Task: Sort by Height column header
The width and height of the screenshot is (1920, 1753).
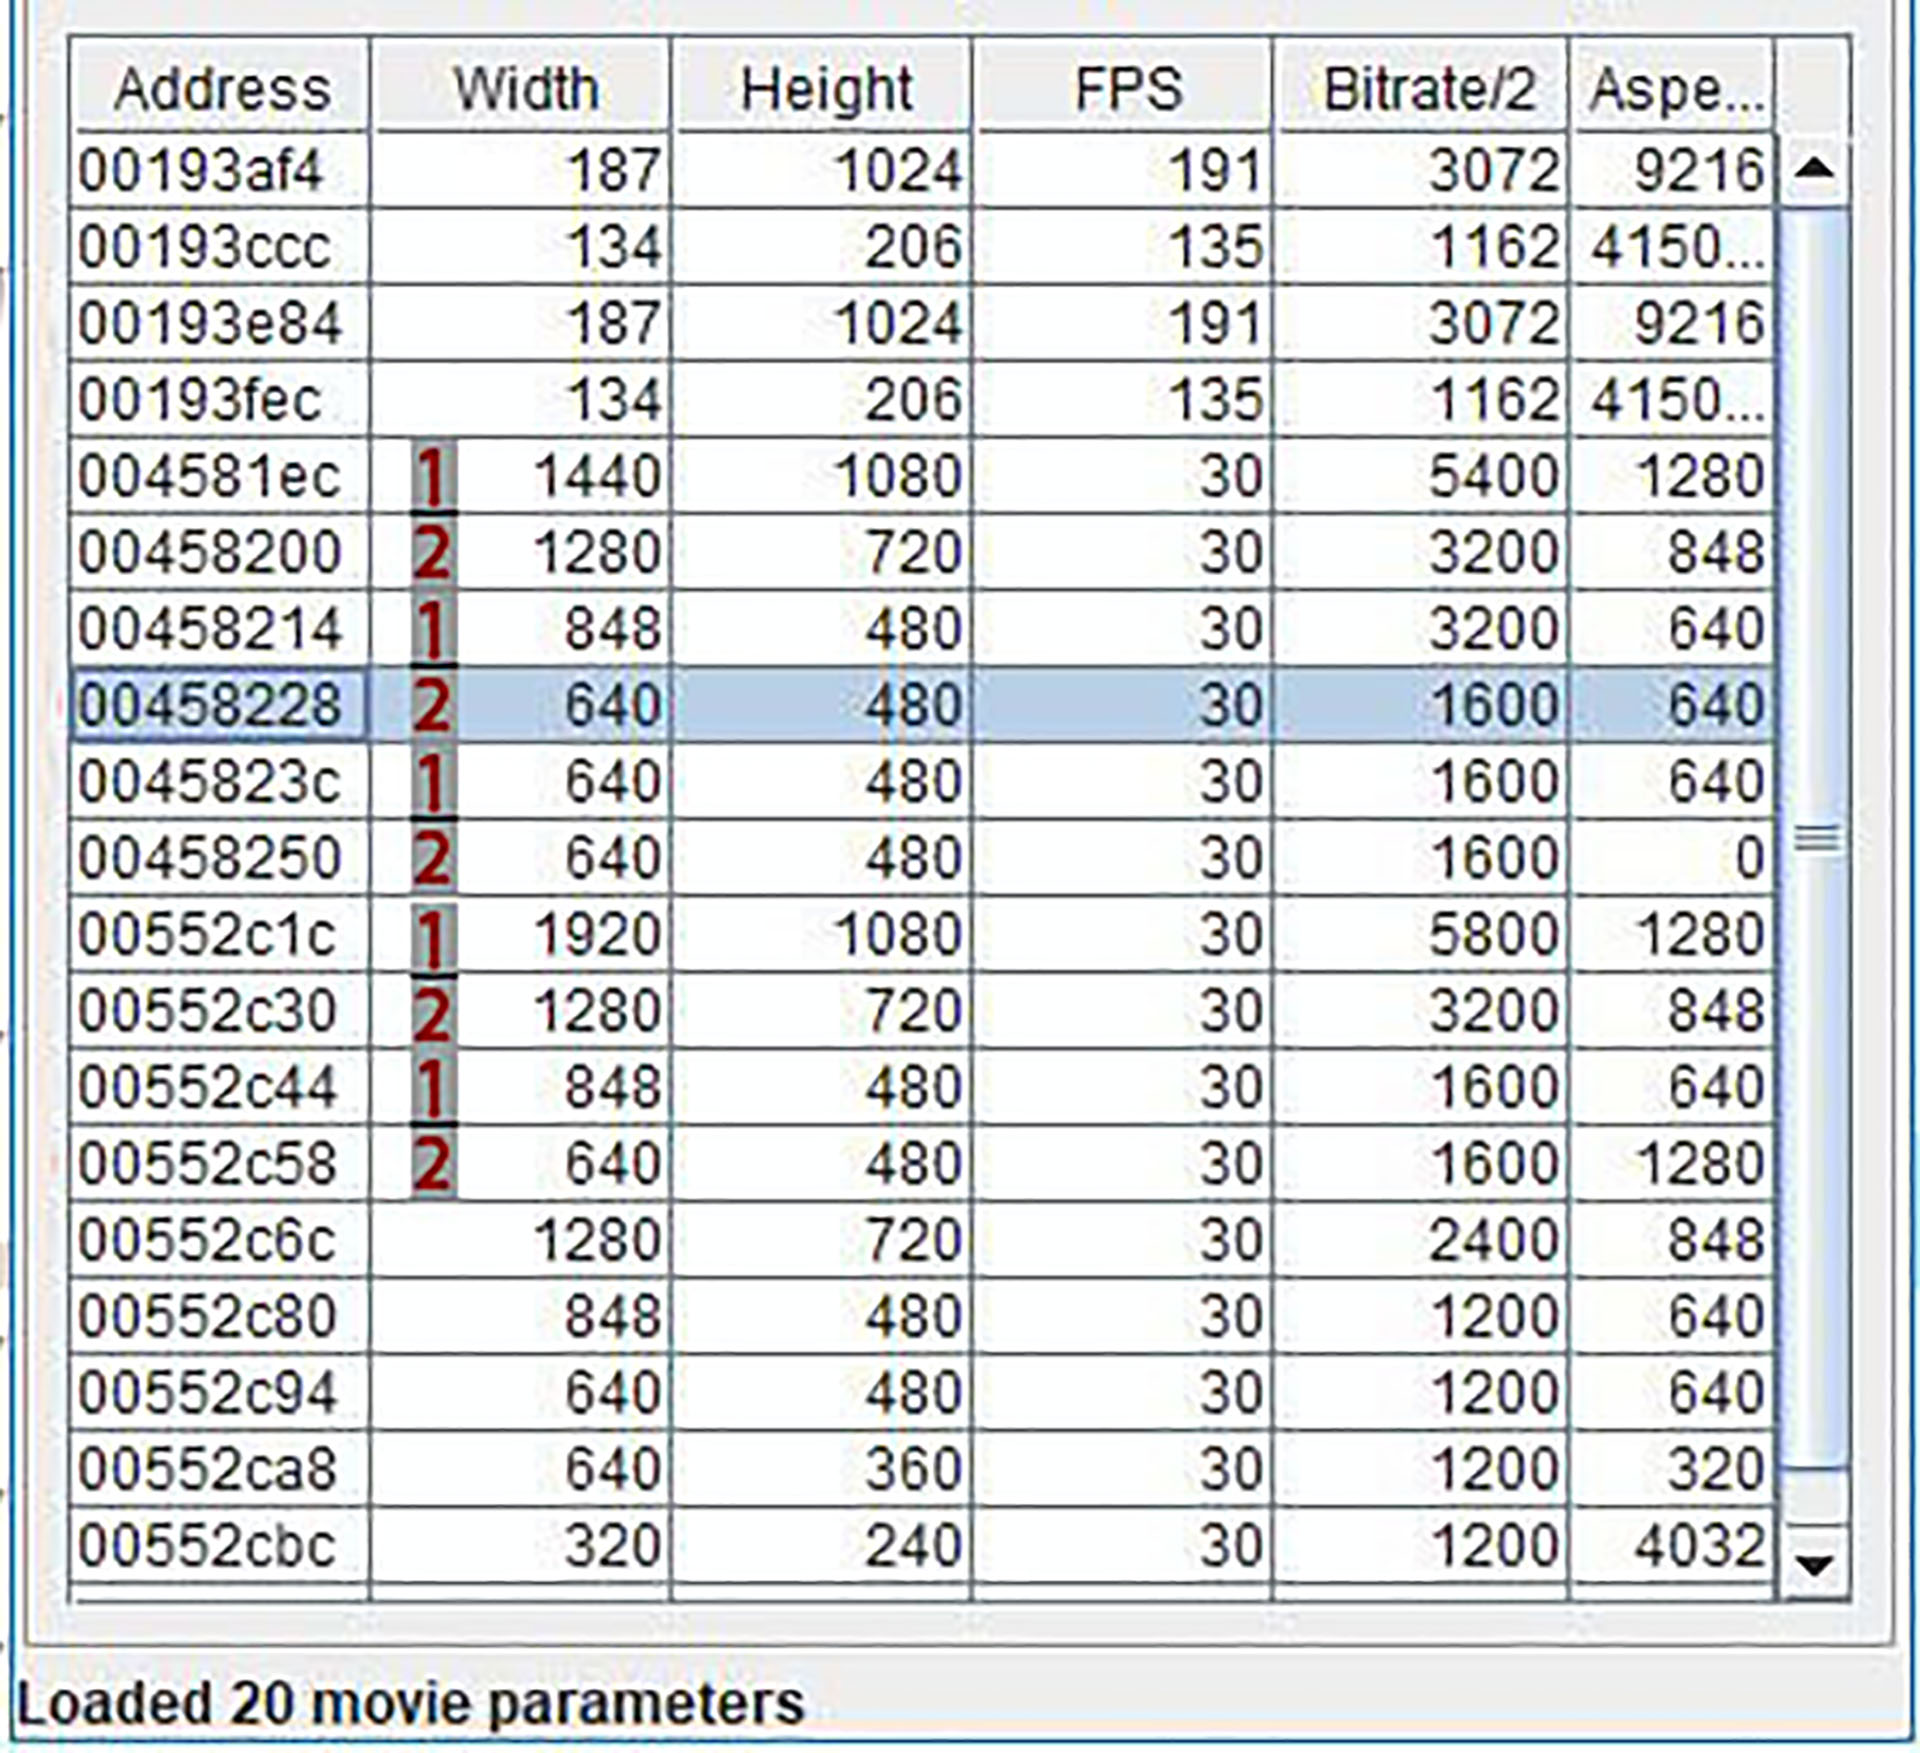Action: point(825,89)
